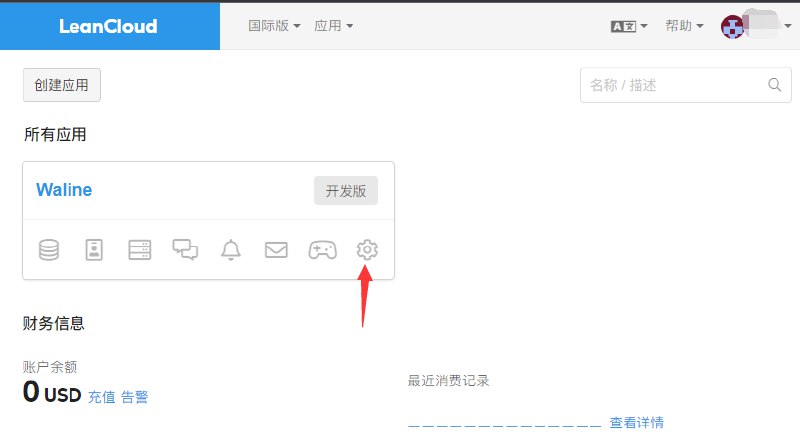The width and height of the screenshot is (800, 448).
Task: Click the 告警 alert link
Action: tap(135, 397)
